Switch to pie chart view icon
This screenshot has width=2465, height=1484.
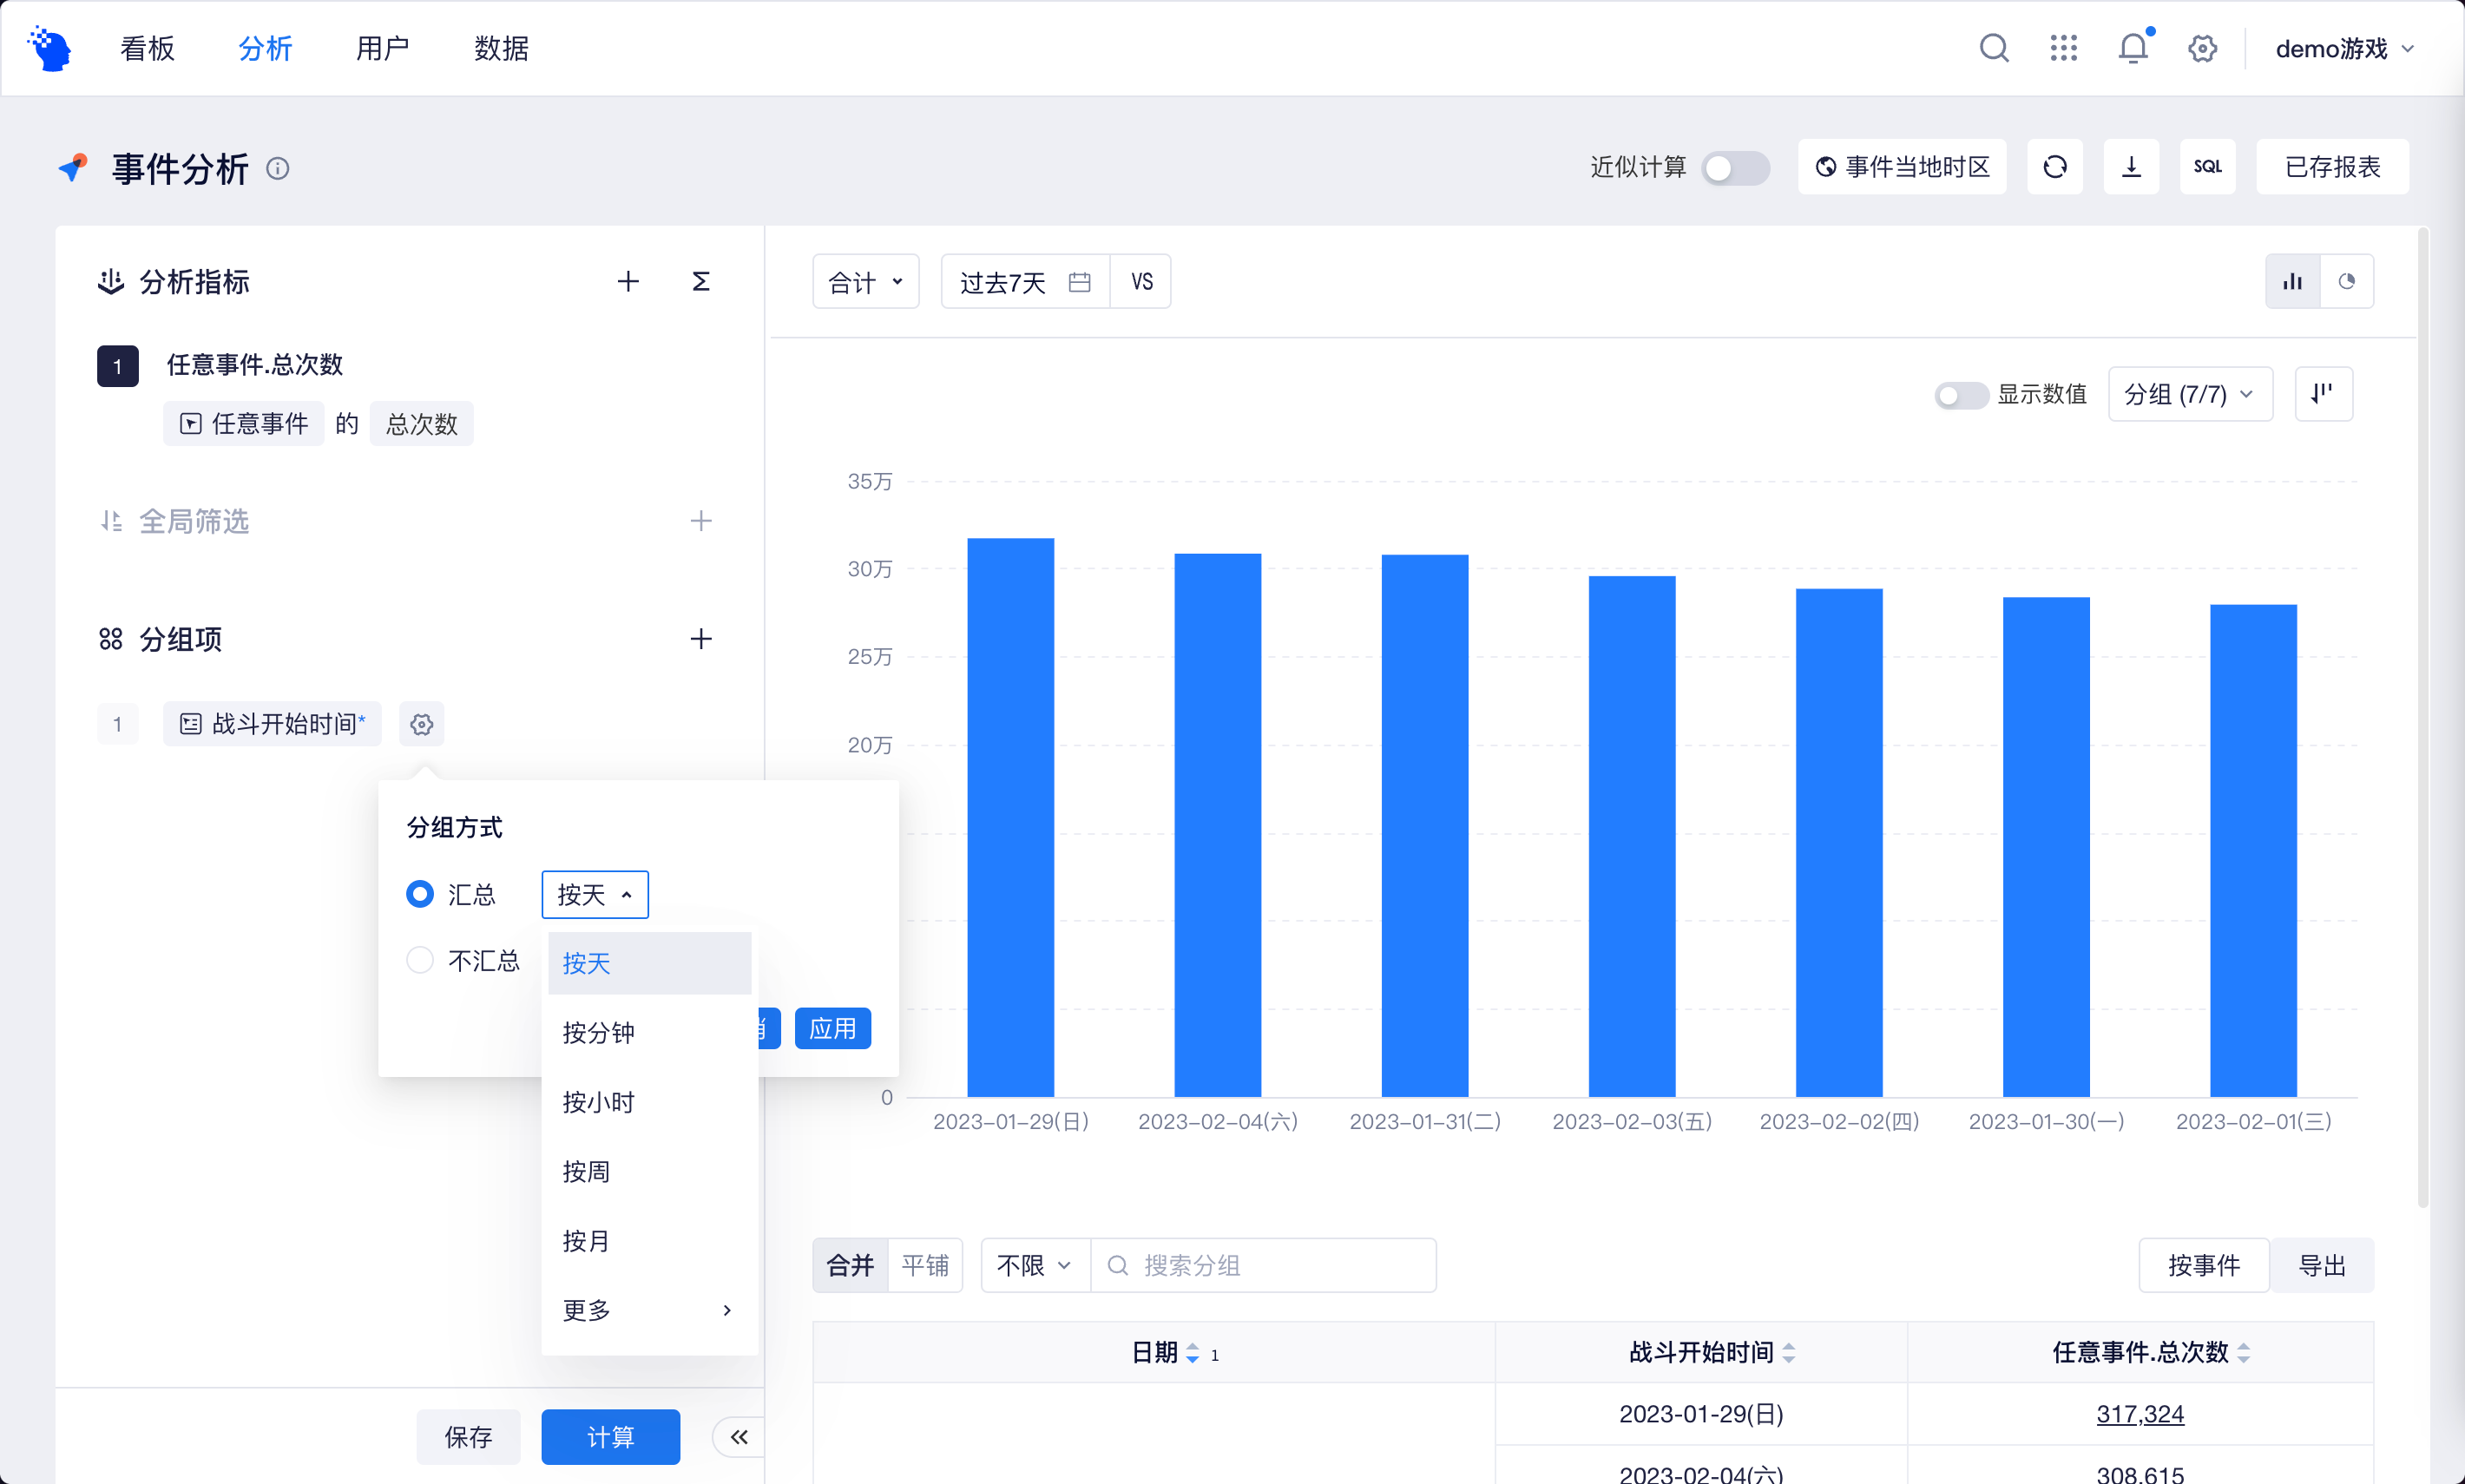pyautogui.click(x=2346, y=282)
